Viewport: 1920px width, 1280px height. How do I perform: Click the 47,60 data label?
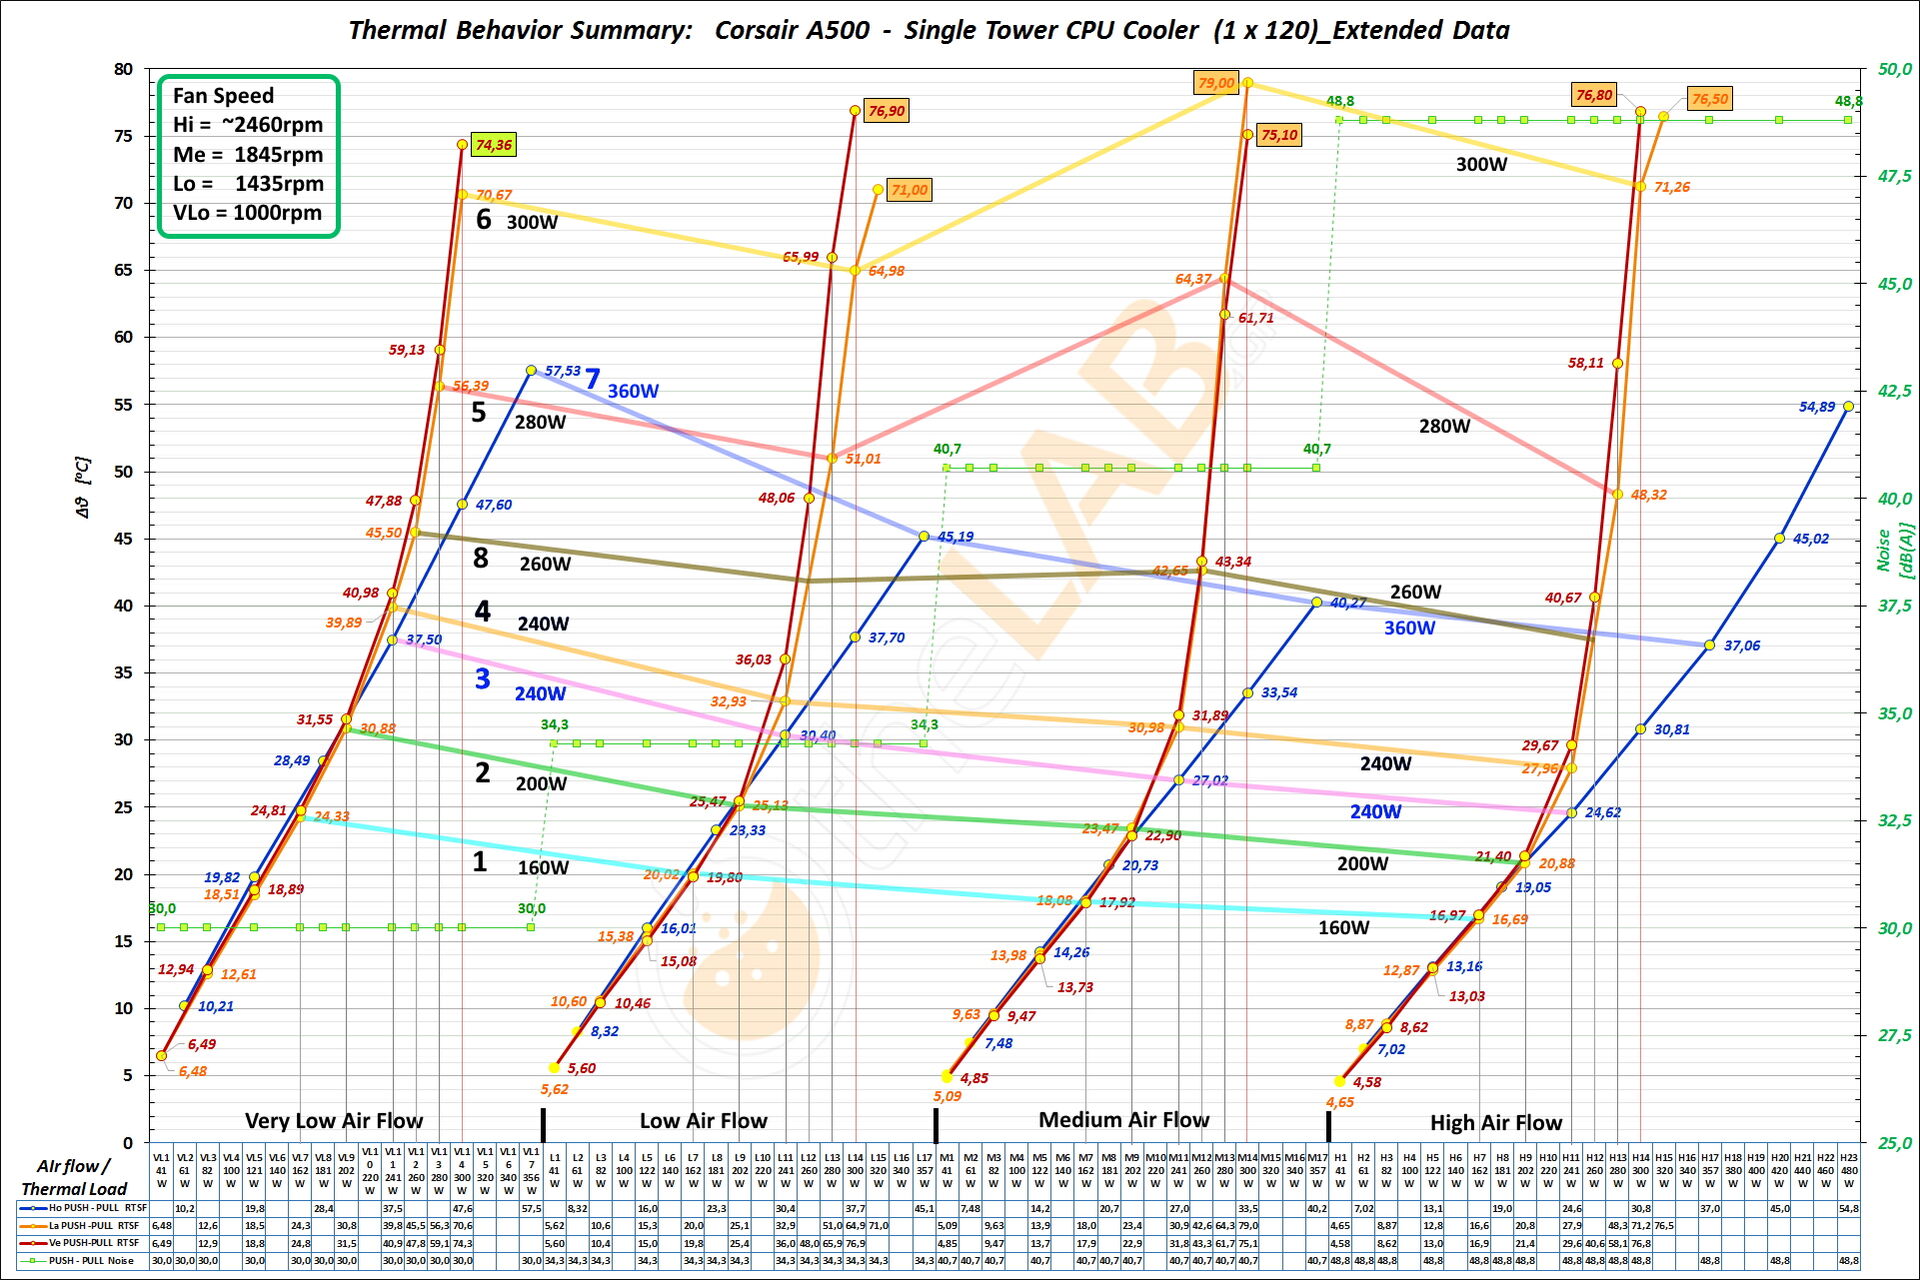(x=493, y=505)
